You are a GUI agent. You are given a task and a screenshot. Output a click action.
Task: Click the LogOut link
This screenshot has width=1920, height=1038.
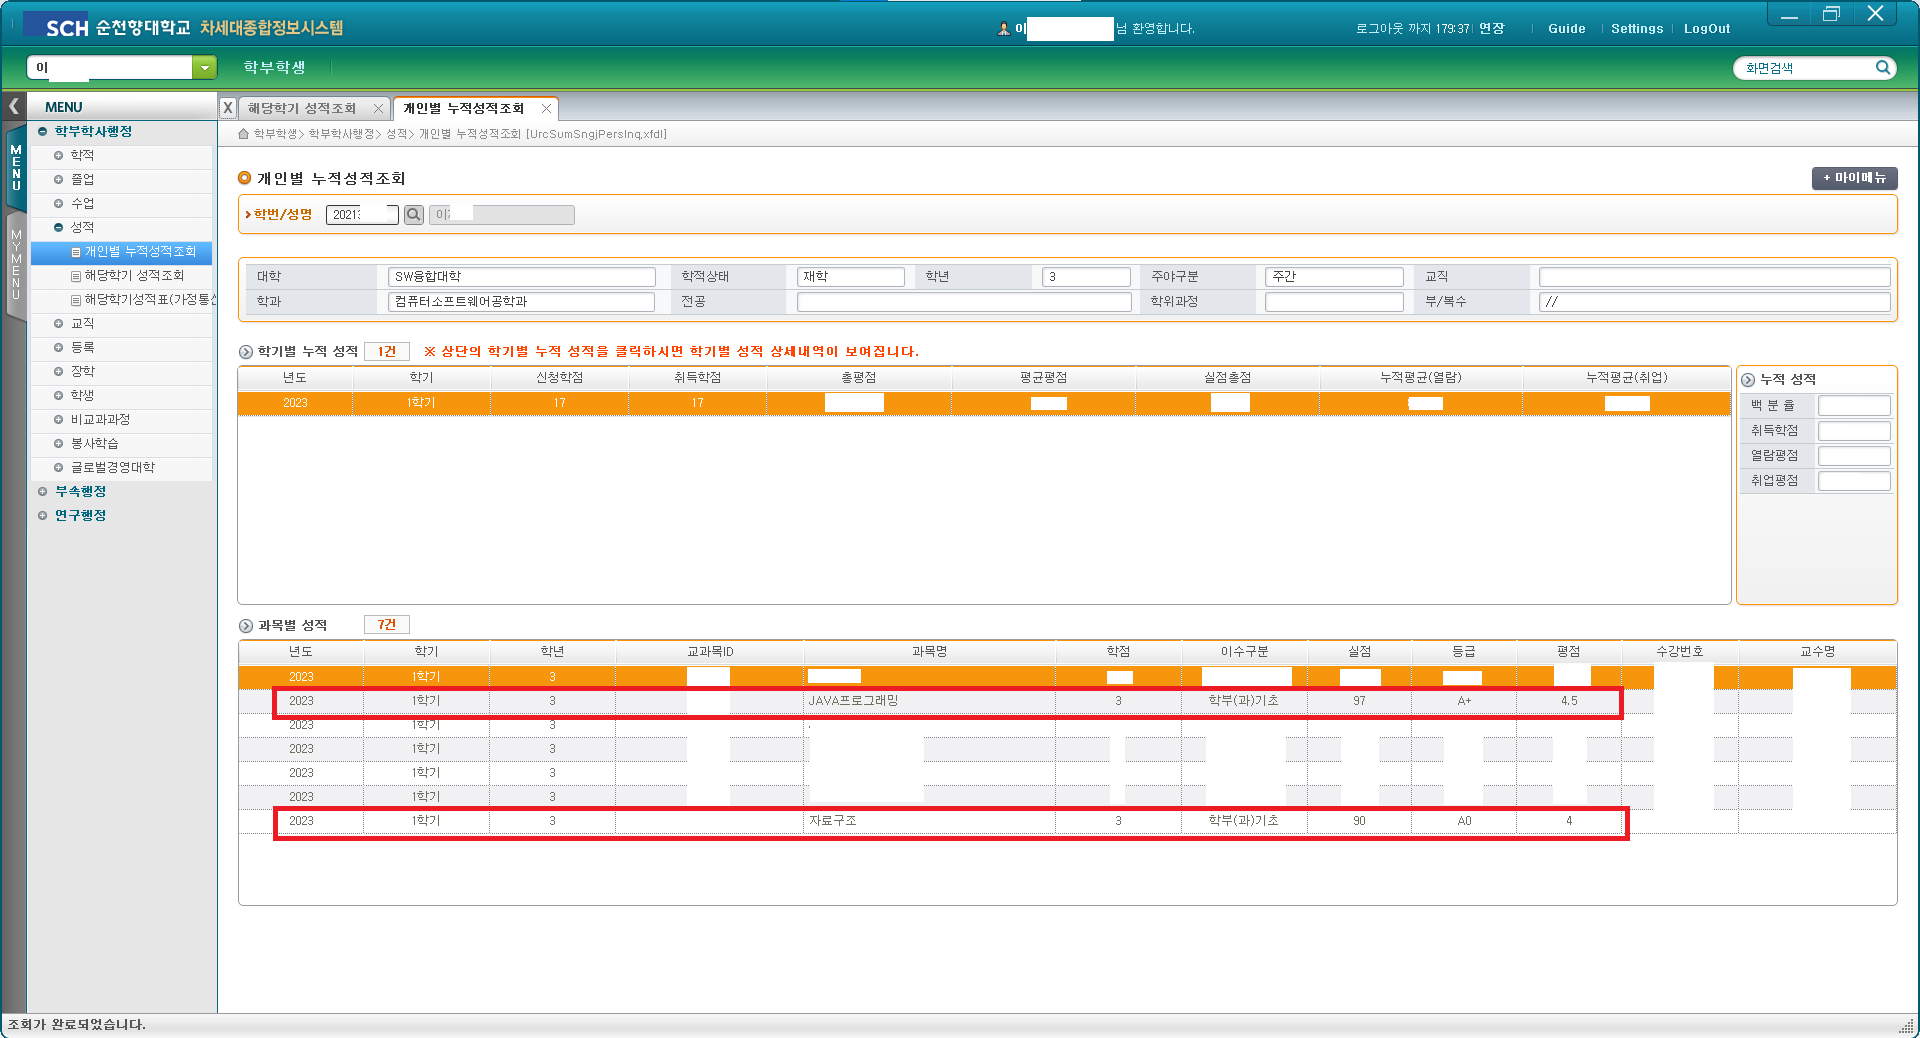pos(1706,29)
